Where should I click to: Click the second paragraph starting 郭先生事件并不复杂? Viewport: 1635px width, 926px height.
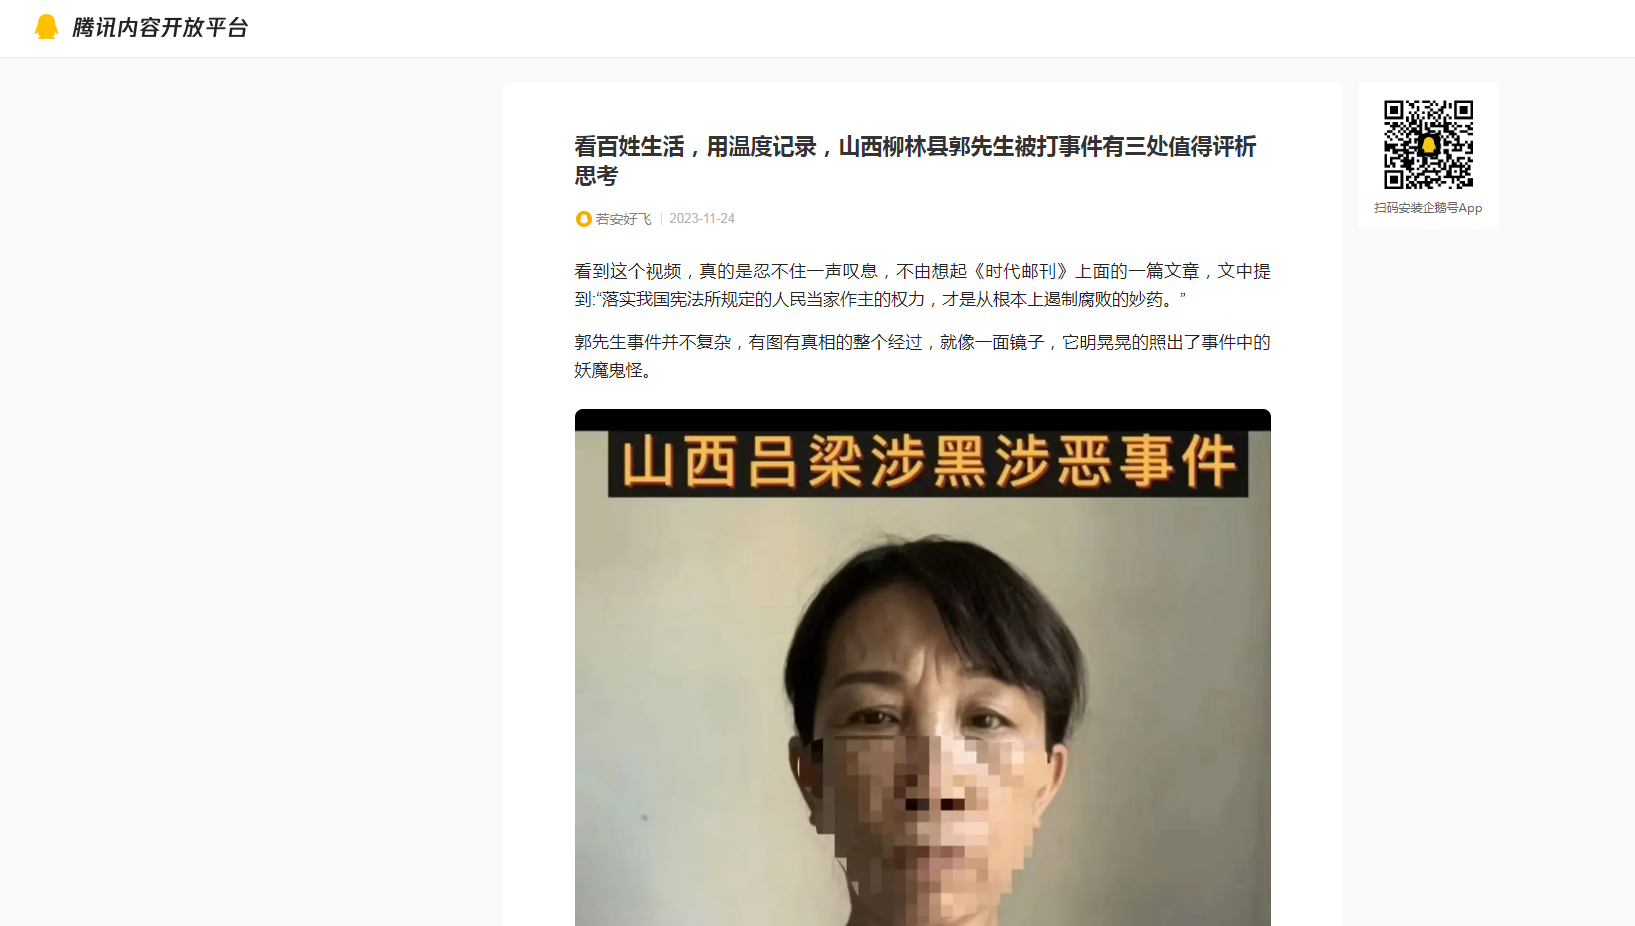click(923, 356)
